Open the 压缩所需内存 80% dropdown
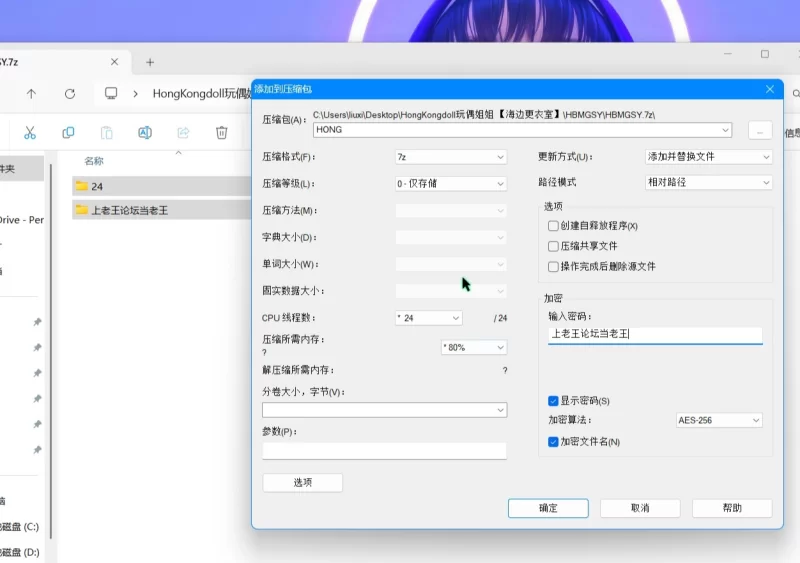800x563 pixels. 473,348
